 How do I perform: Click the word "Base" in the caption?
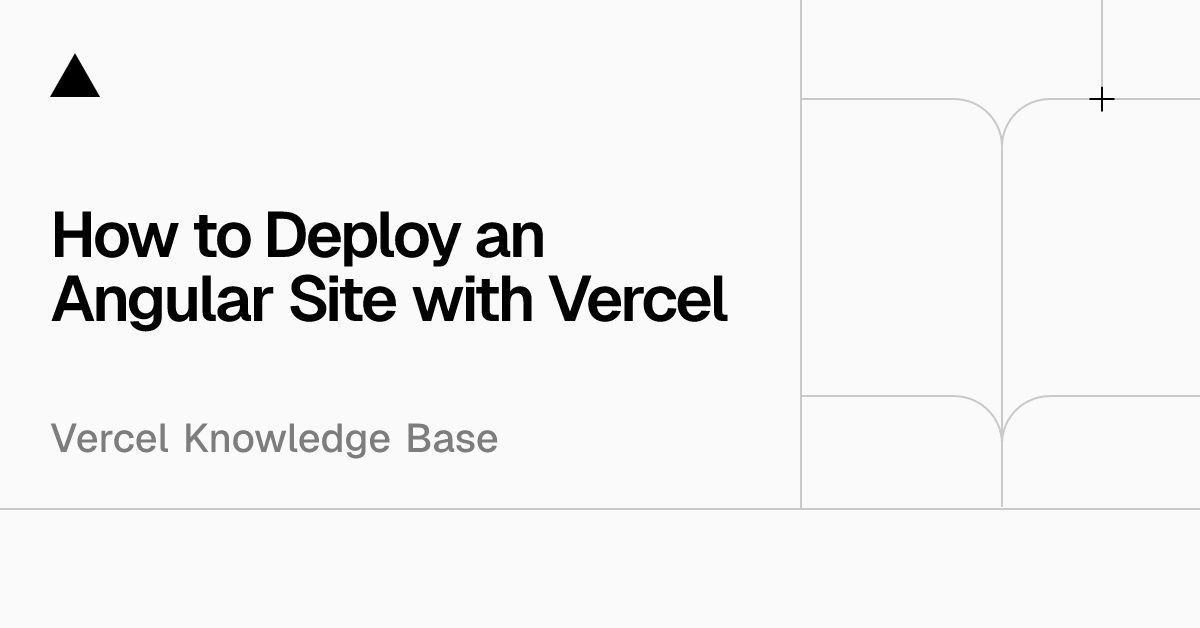[x=452, y=438]
